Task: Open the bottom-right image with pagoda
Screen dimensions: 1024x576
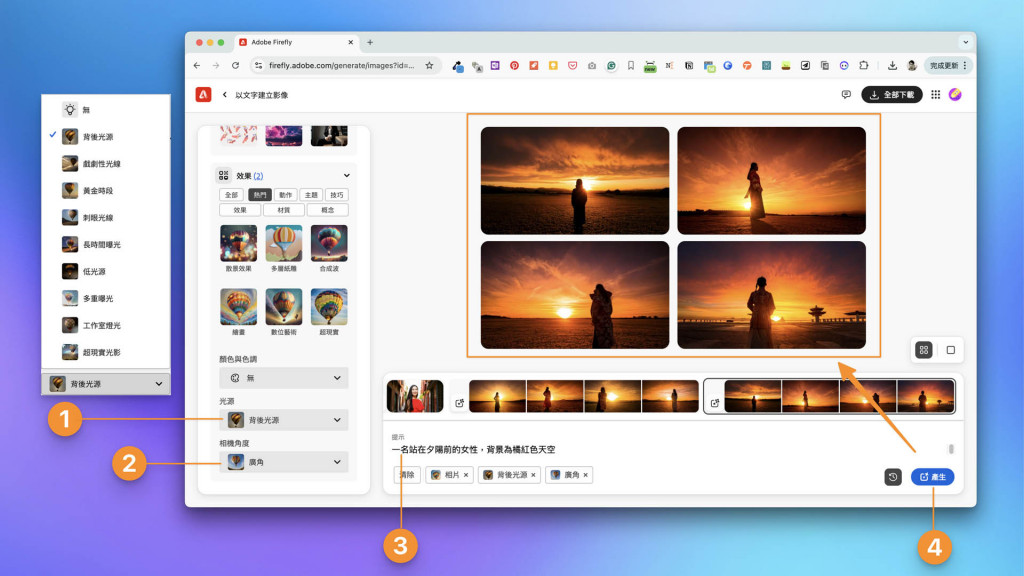Action: click(x=771, y=295)
